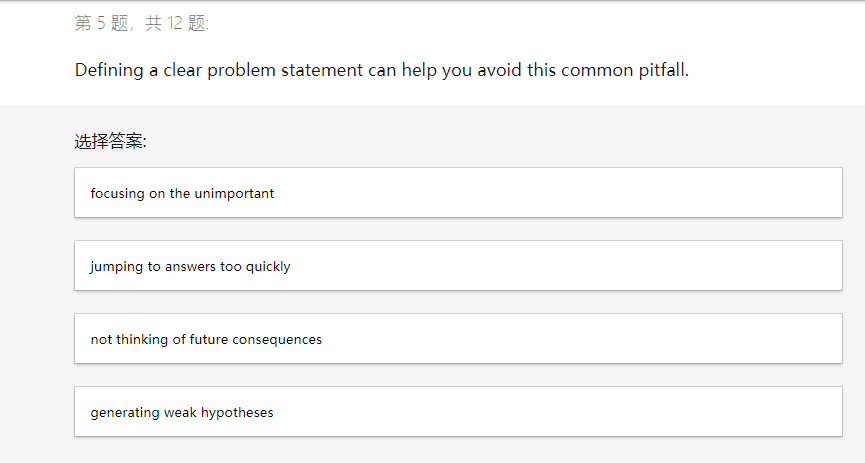The image size is (865, 463).
Task: Click blank right side of second answer card
Action: [650, 266]
